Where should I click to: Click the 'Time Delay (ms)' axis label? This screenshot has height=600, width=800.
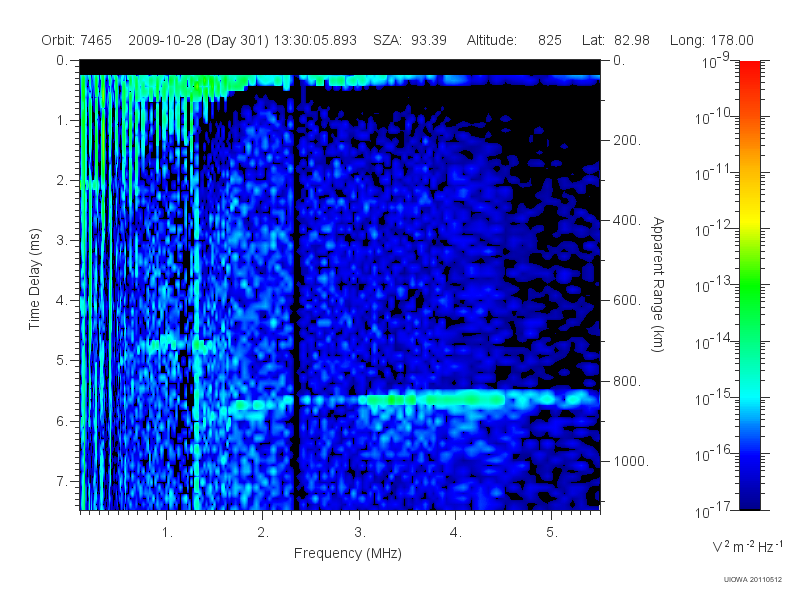tap(34, 279)
